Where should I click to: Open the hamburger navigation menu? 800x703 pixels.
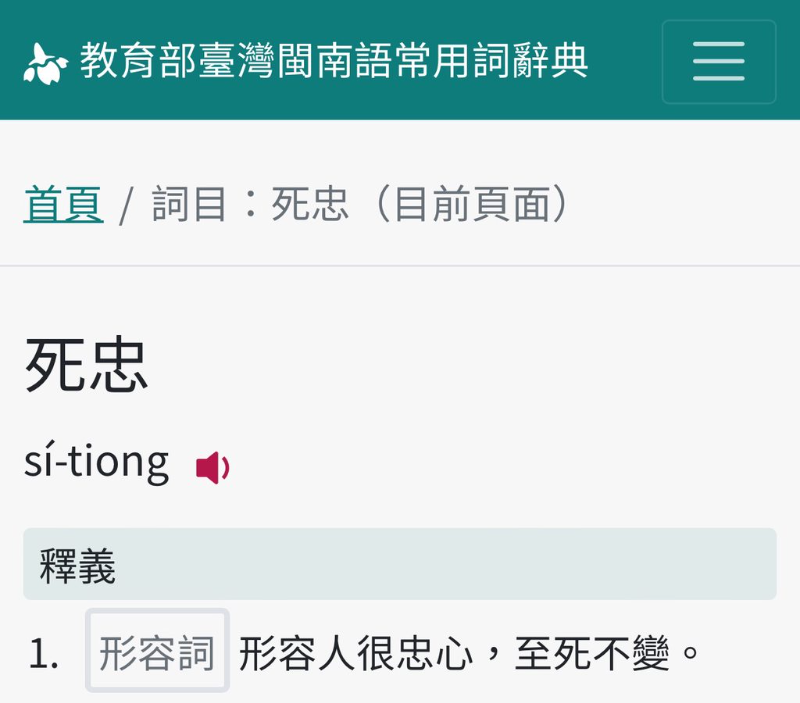[x=718, y=62]
